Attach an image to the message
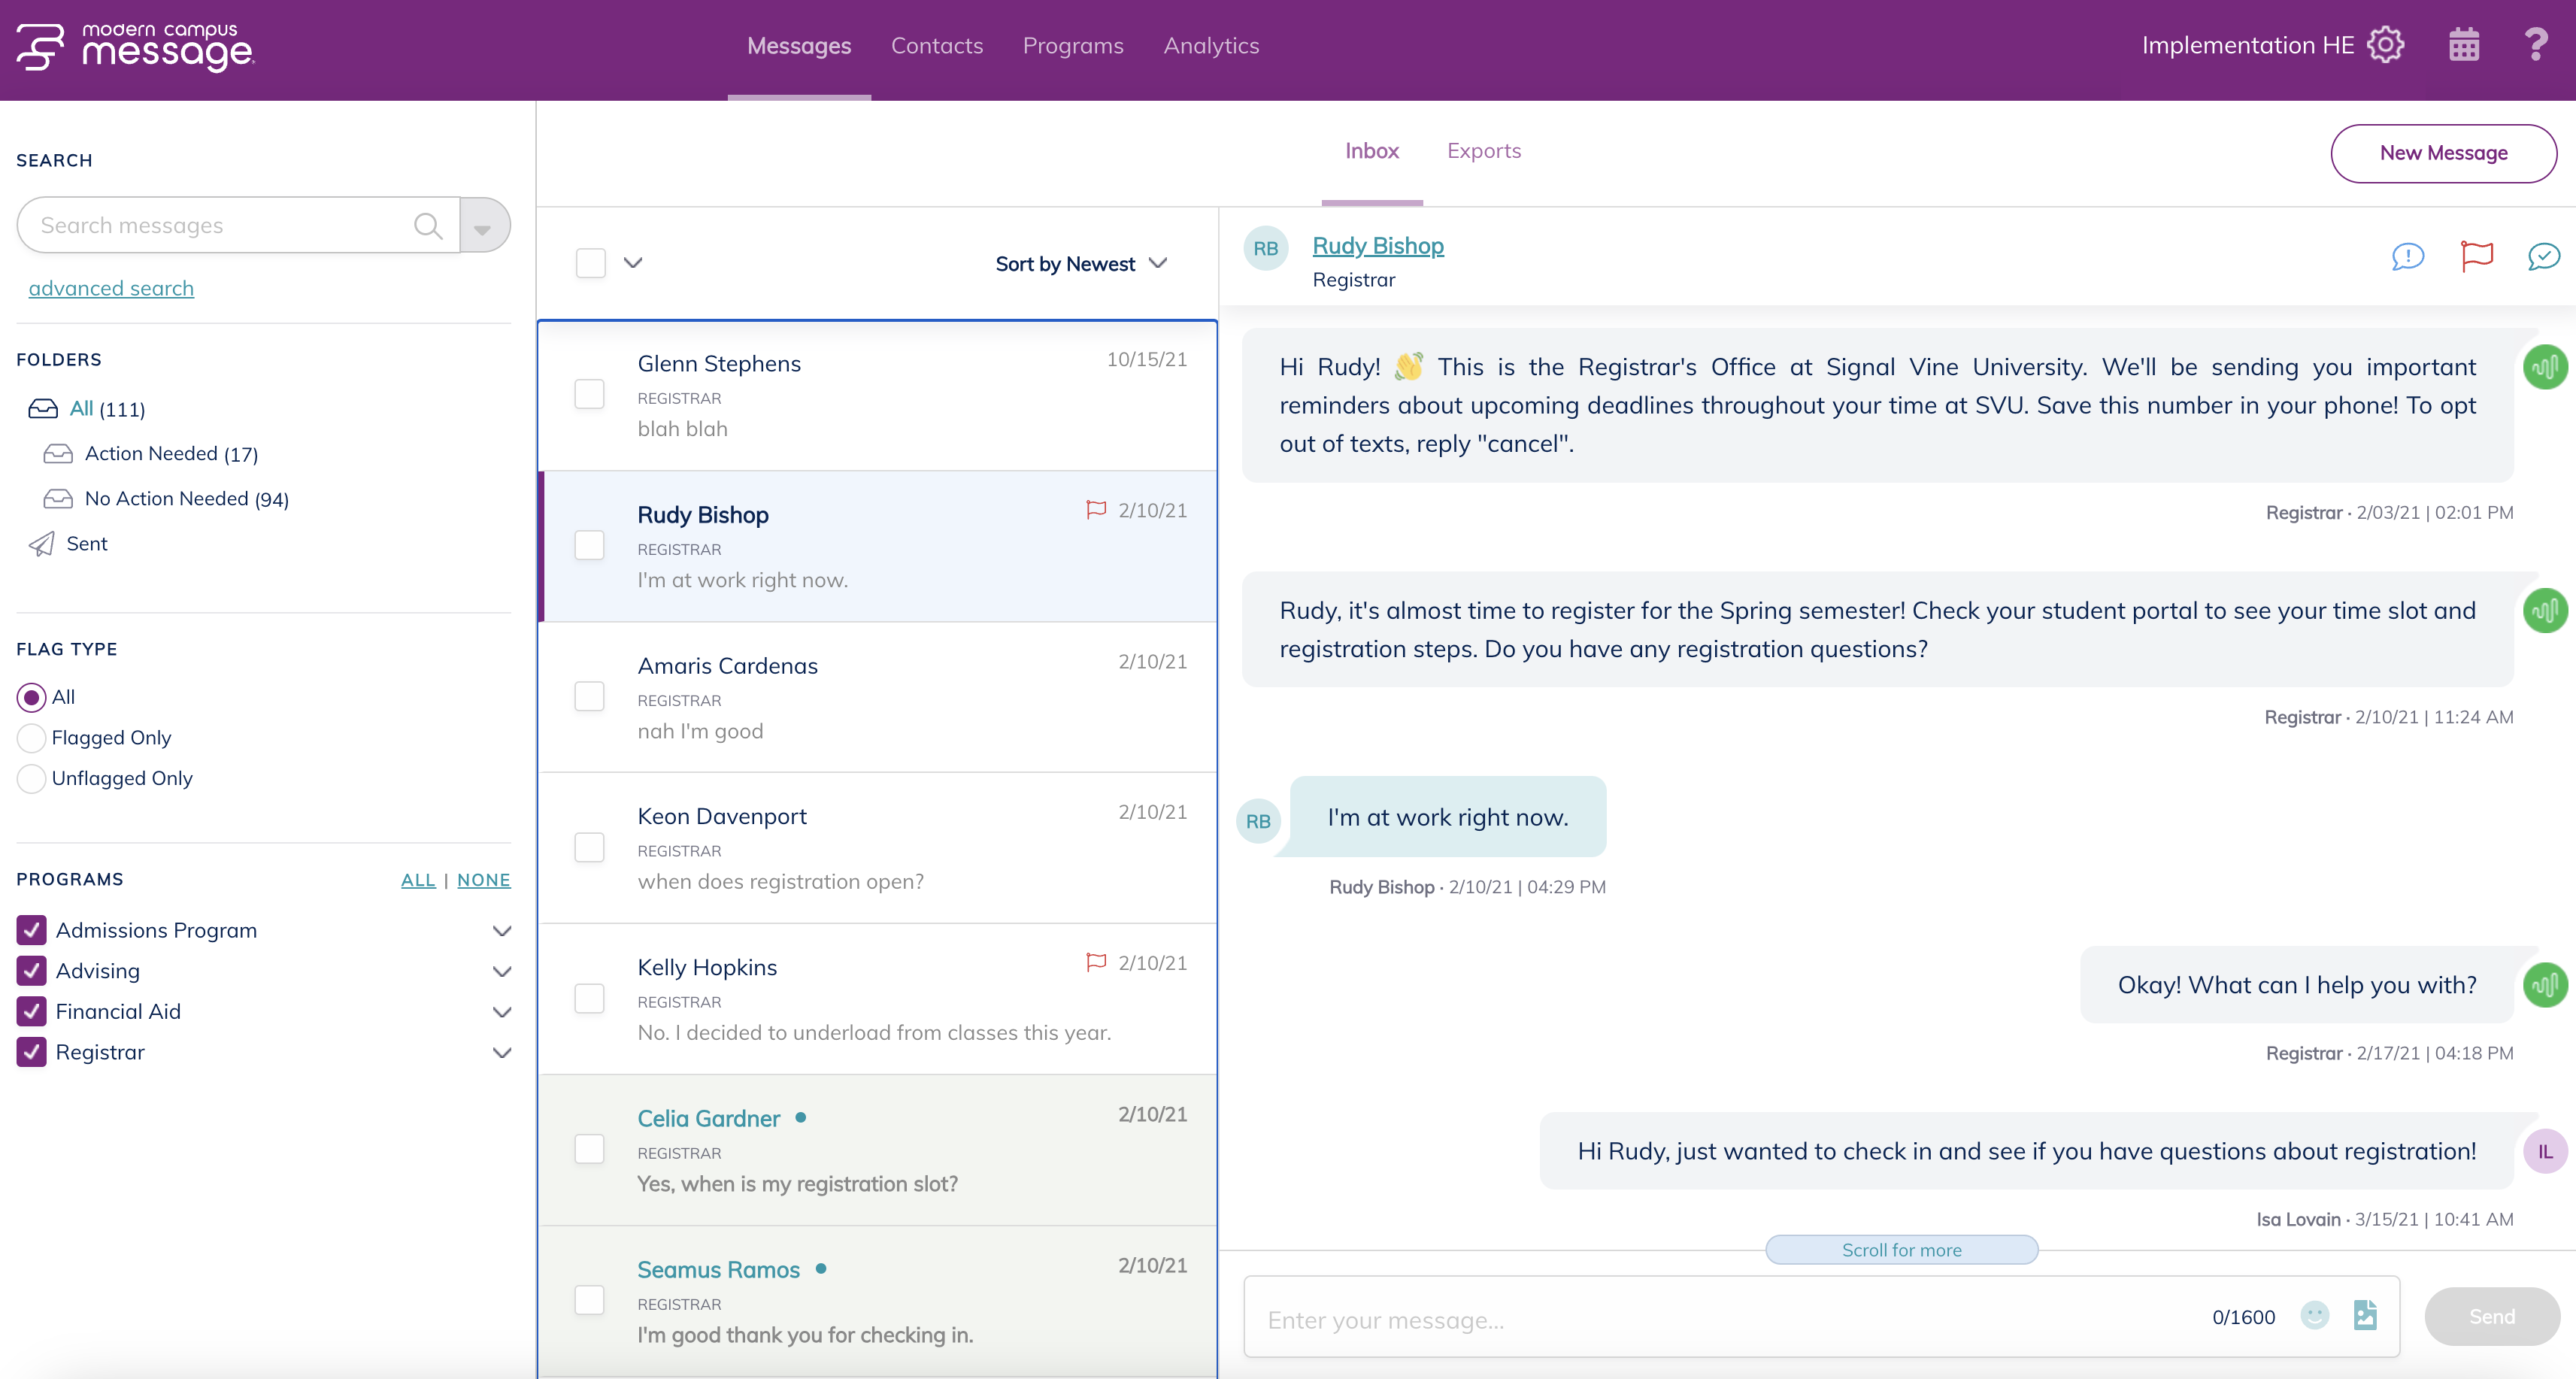This screenshot has width=2576, height=1379. [x=2366, y=1316]
